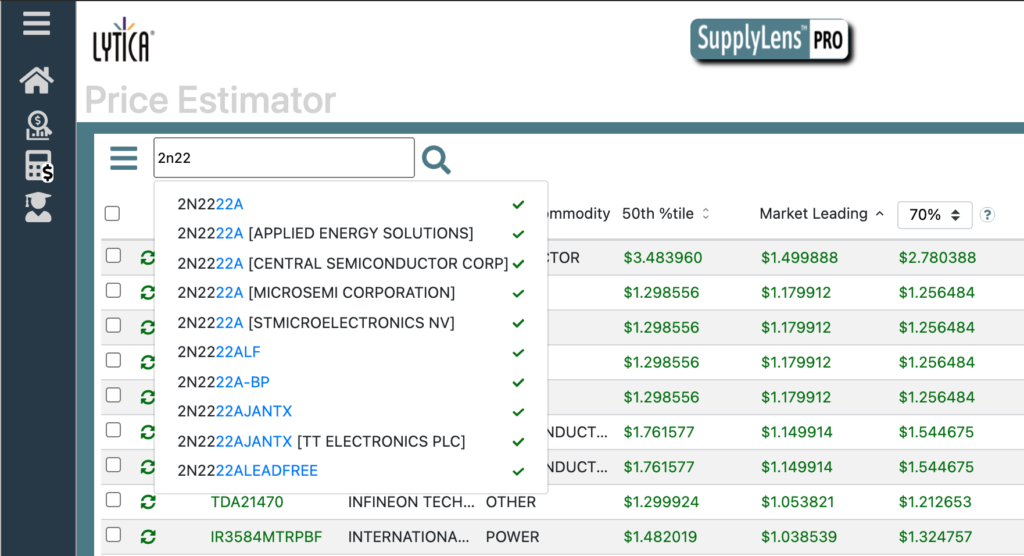Sort by Market Leading column
The height and width of the screenshot is (556, 1024).
point(822,214)
